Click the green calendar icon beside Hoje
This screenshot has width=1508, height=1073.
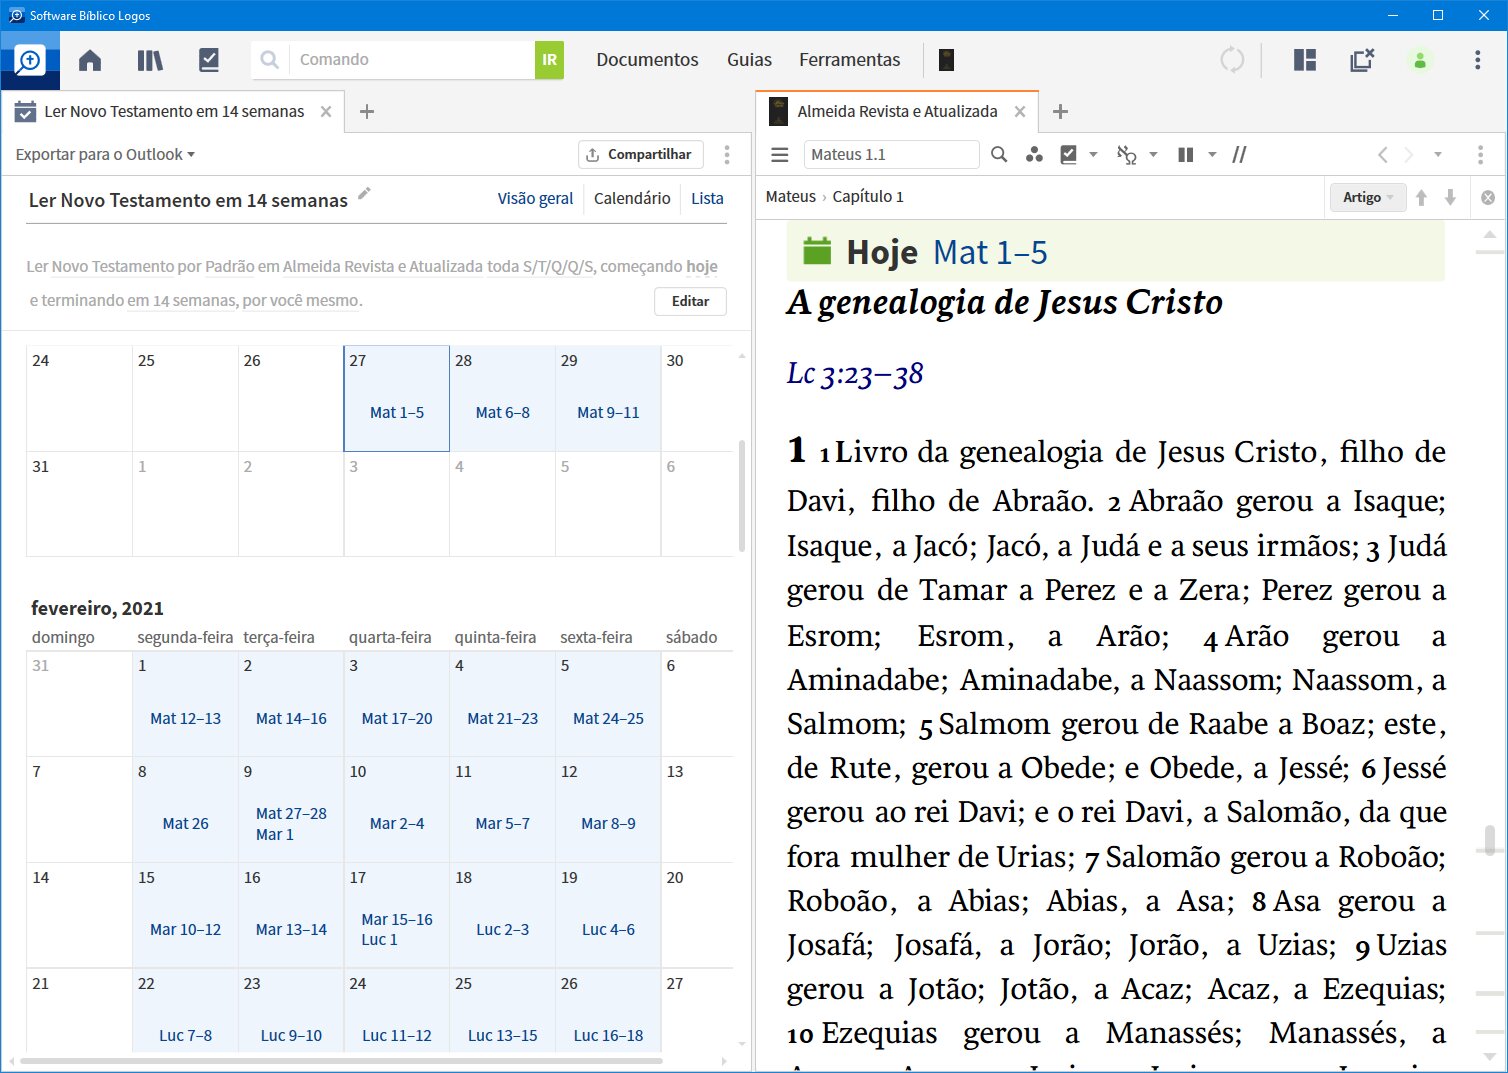click(x=817, y=251)
